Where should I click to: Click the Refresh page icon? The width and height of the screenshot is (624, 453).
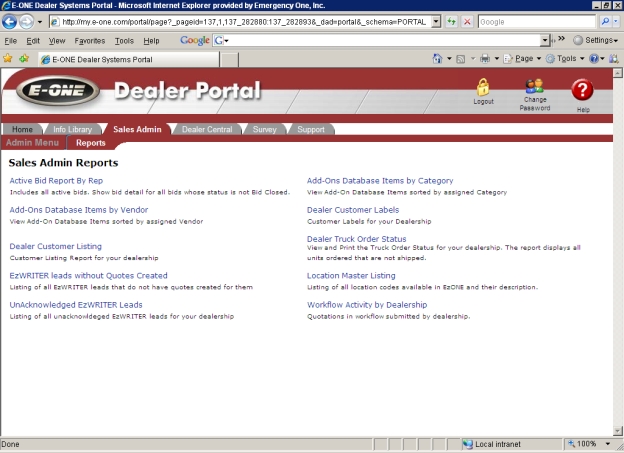point(451,21)
